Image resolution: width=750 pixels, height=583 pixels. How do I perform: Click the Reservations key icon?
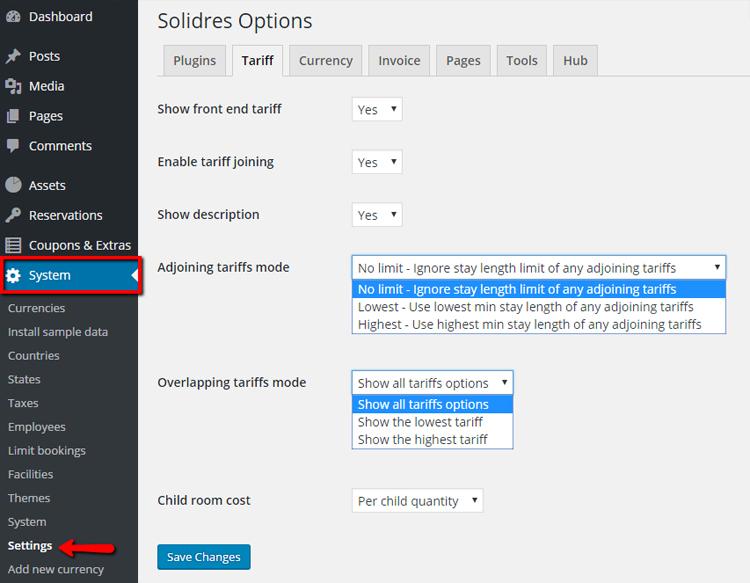13,215
